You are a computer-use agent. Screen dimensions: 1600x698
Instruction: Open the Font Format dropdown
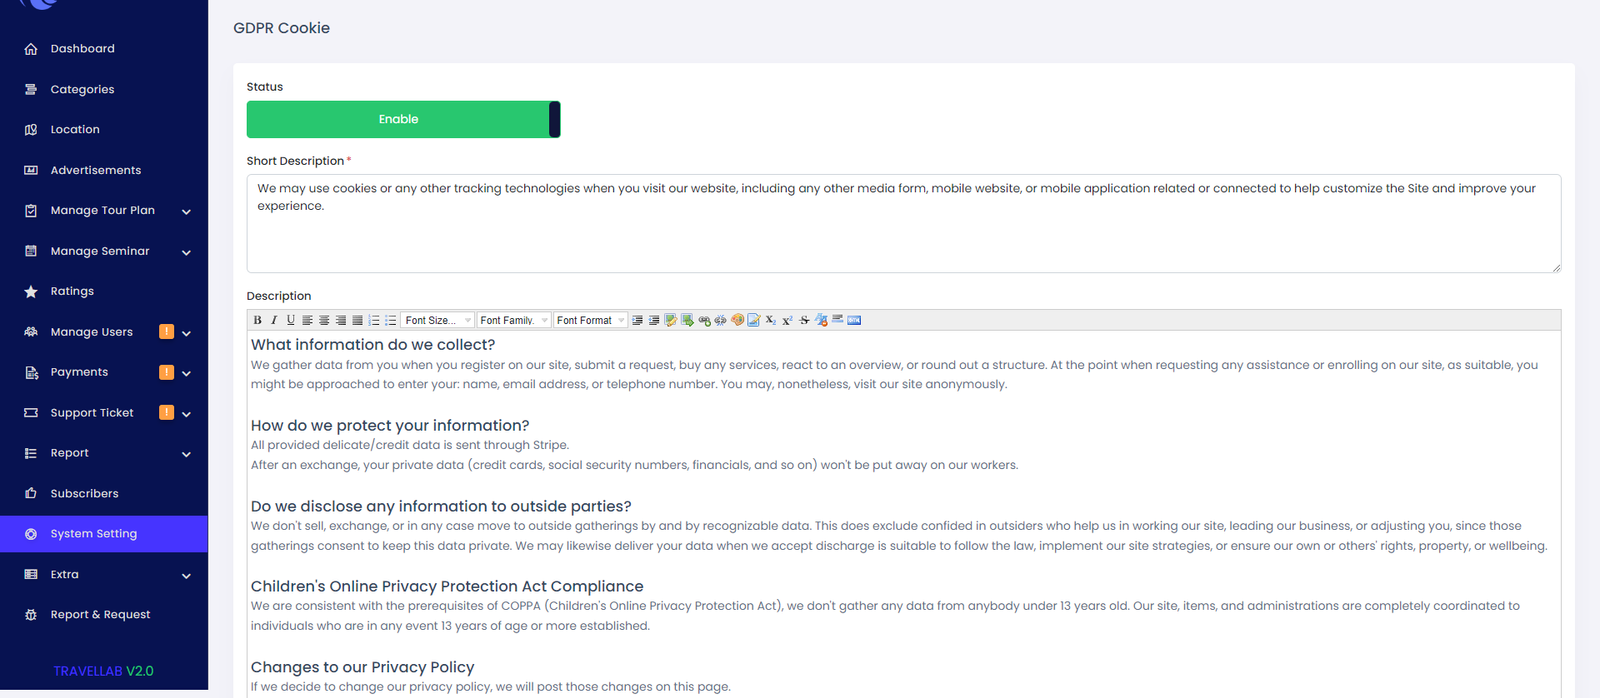point(591,320)
